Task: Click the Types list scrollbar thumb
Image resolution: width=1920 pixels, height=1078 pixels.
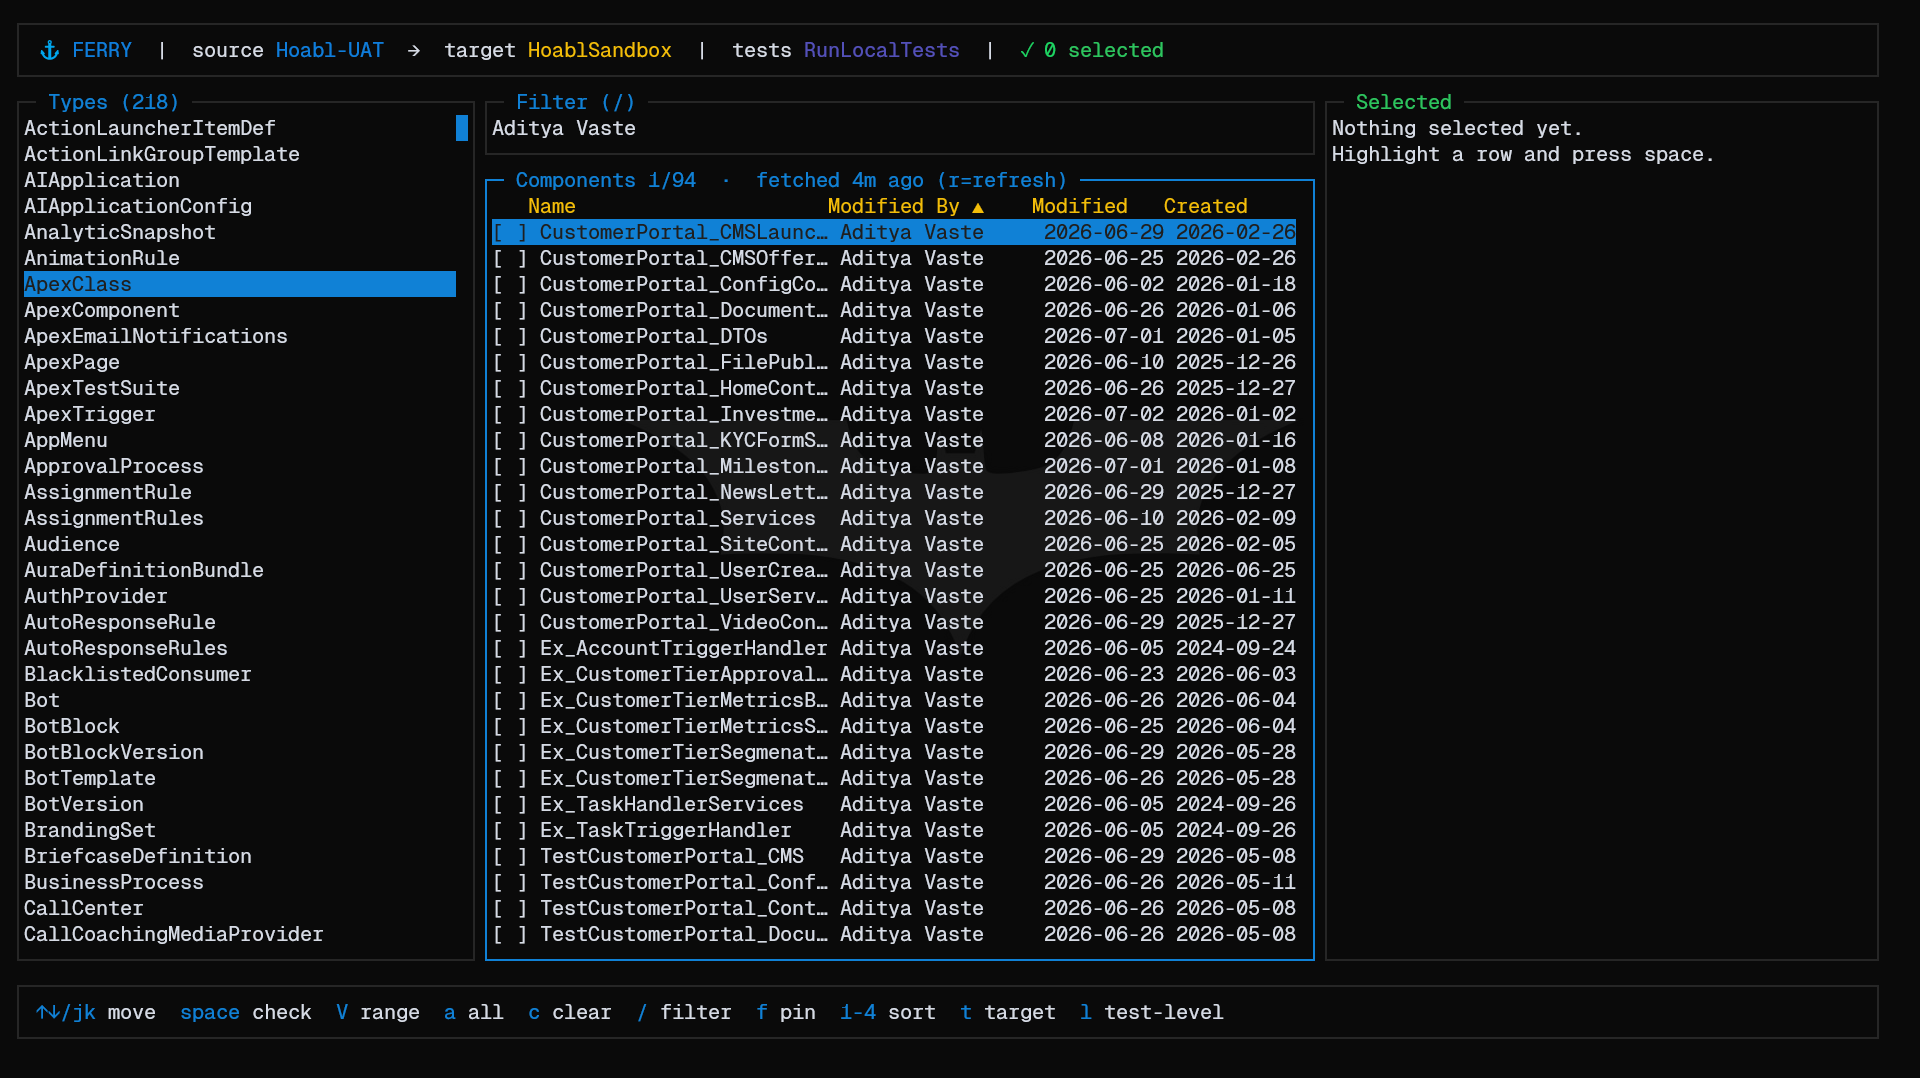Action: (x=462, y=128)
